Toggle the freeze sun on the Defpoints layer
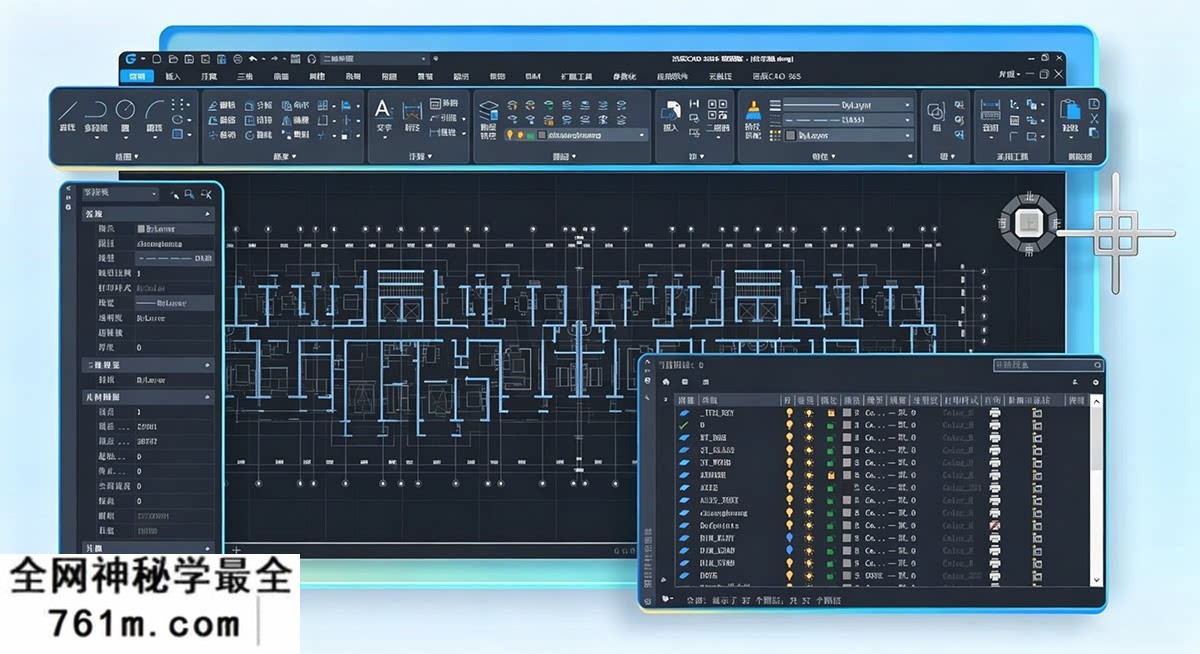 809,525
